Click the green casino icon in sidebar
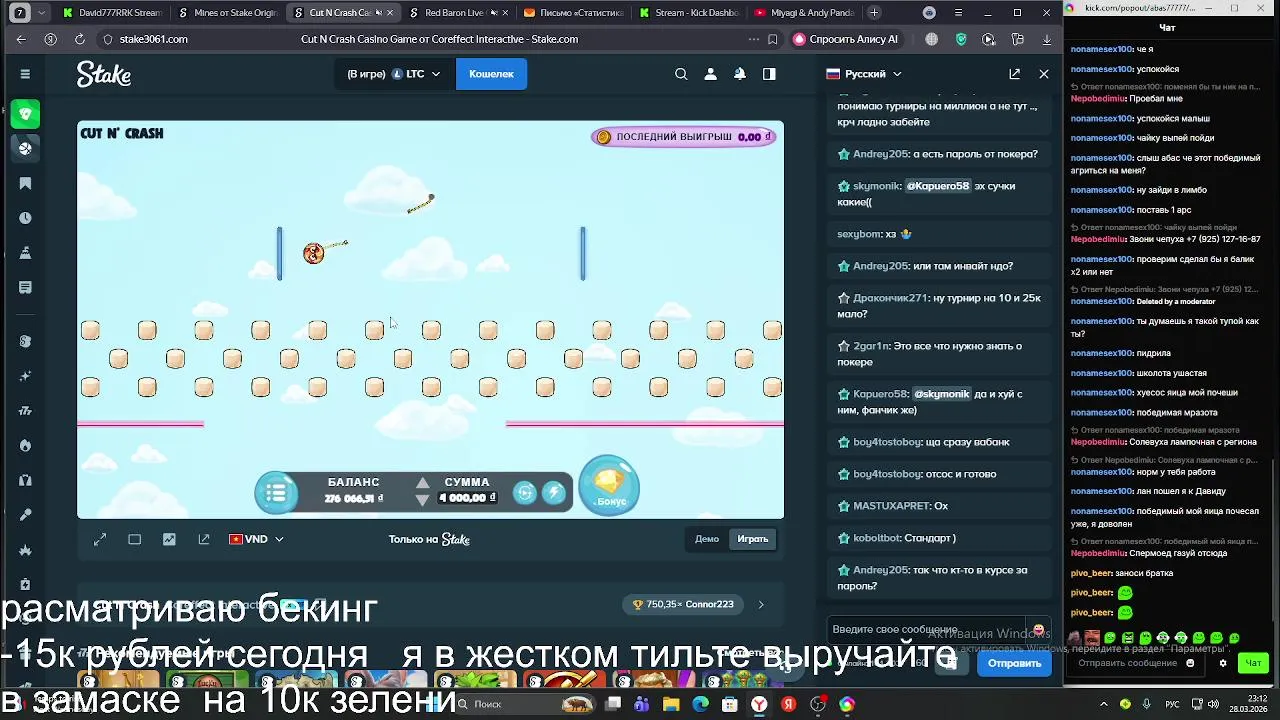Image resolution: width=1280 pixels, height=720 pixels. [x=25, y=114]
